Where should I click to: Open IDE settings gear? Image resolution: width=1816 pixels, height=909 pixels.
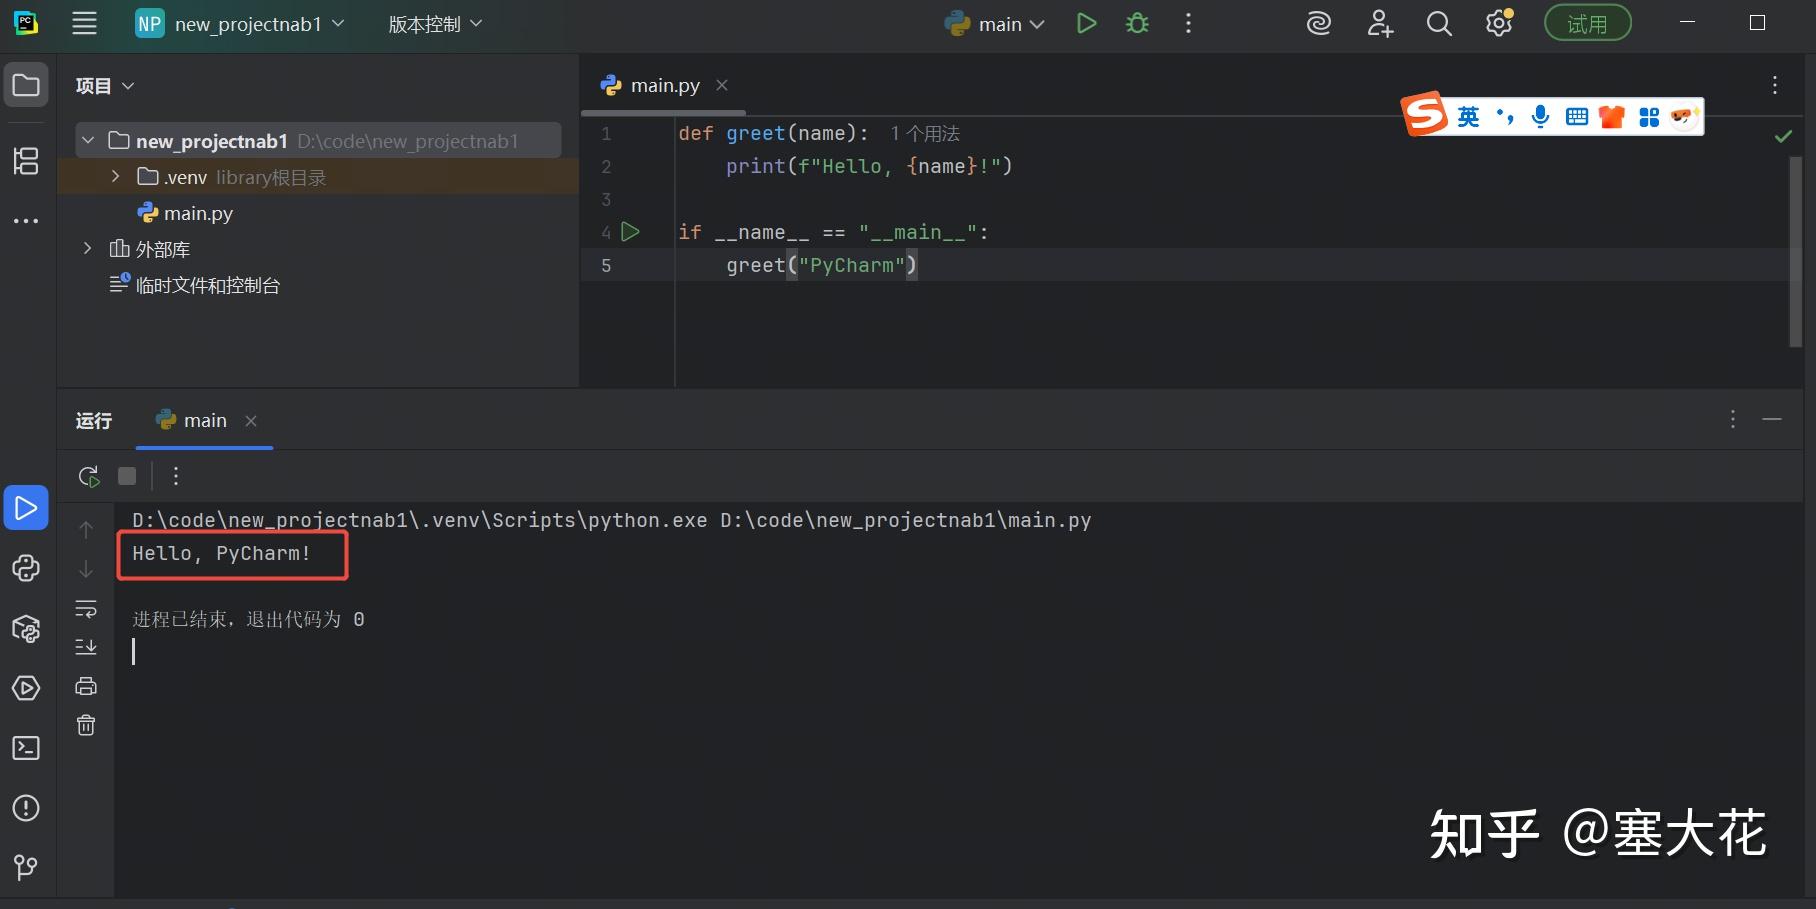pos(1499,23)
